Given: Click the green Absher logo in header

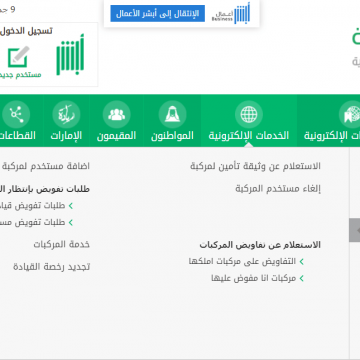Looking at the screenshot, I should tap(70, 55).
